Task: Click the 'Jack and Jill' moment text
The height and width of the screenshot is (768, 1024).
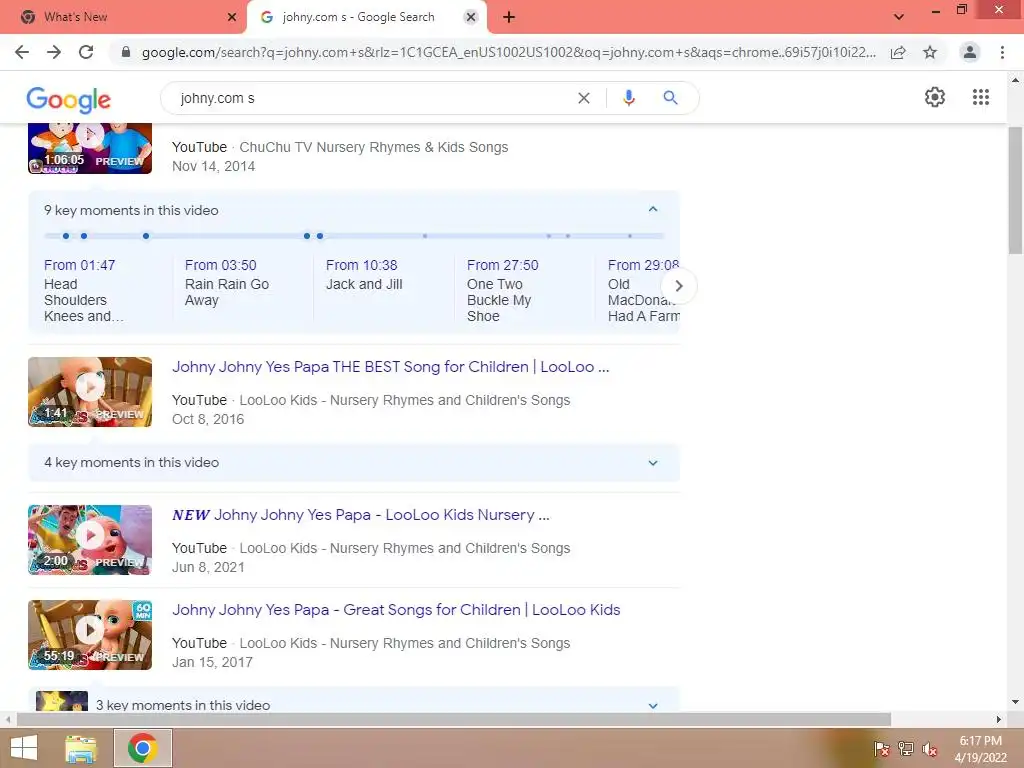Action: coord(364,284)
